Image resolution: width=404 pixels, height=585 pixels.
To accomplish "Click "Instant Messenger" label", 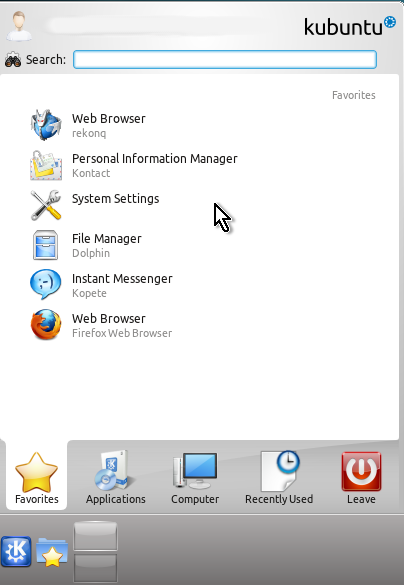I will [x=122, y=279].
